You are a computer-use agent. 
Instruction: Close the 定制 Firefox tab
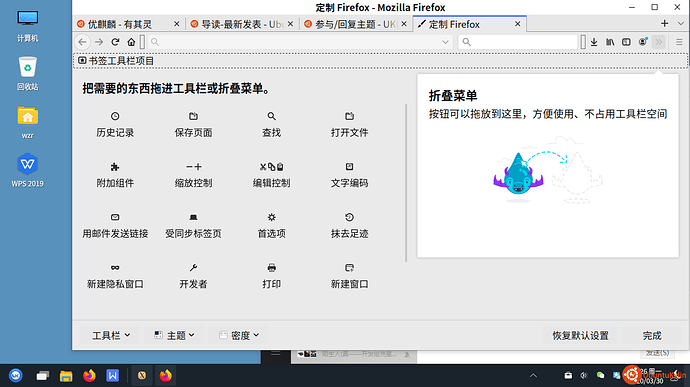point(518,24)
